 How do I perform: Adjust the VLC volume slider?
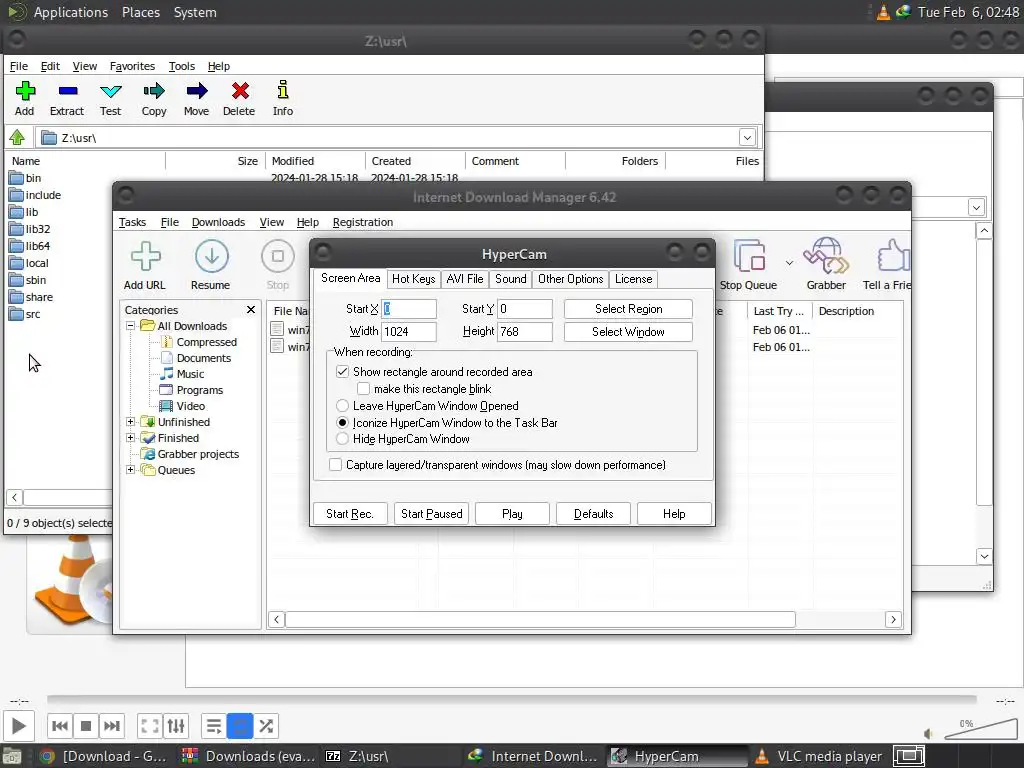tap(981, 729)
